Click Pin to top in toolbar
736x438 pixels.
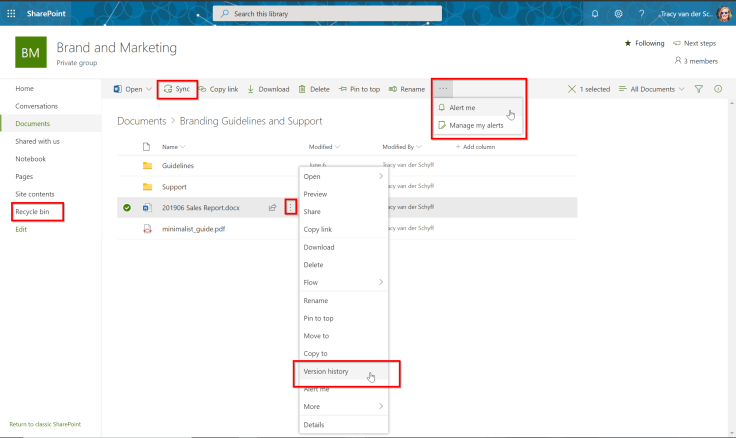click(x=358, y=89)
